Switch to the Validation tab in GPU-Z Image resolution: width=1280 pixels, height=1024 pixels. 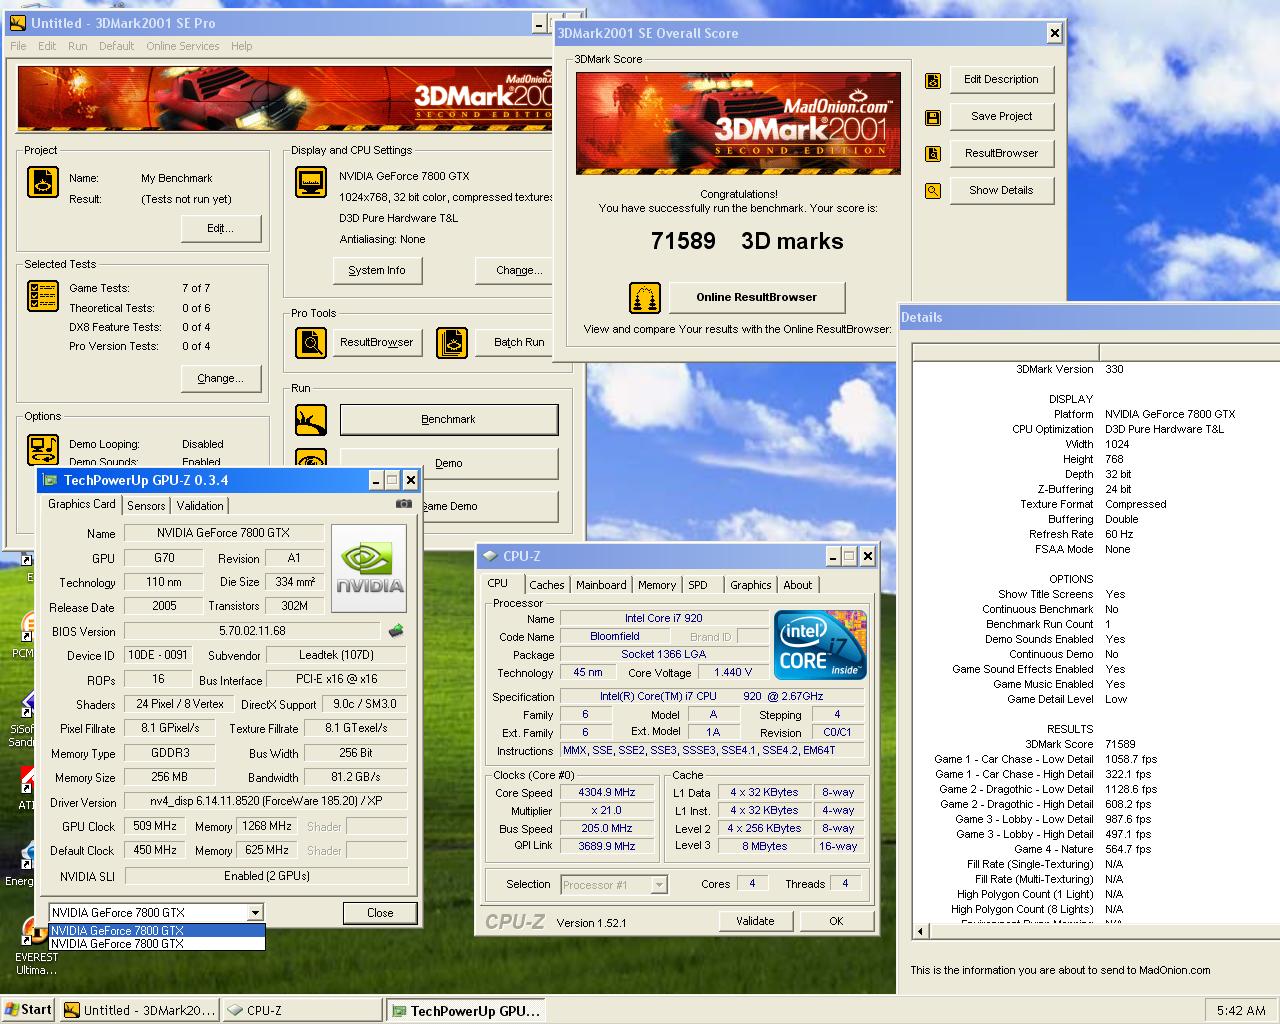click(x=200, y=506)
